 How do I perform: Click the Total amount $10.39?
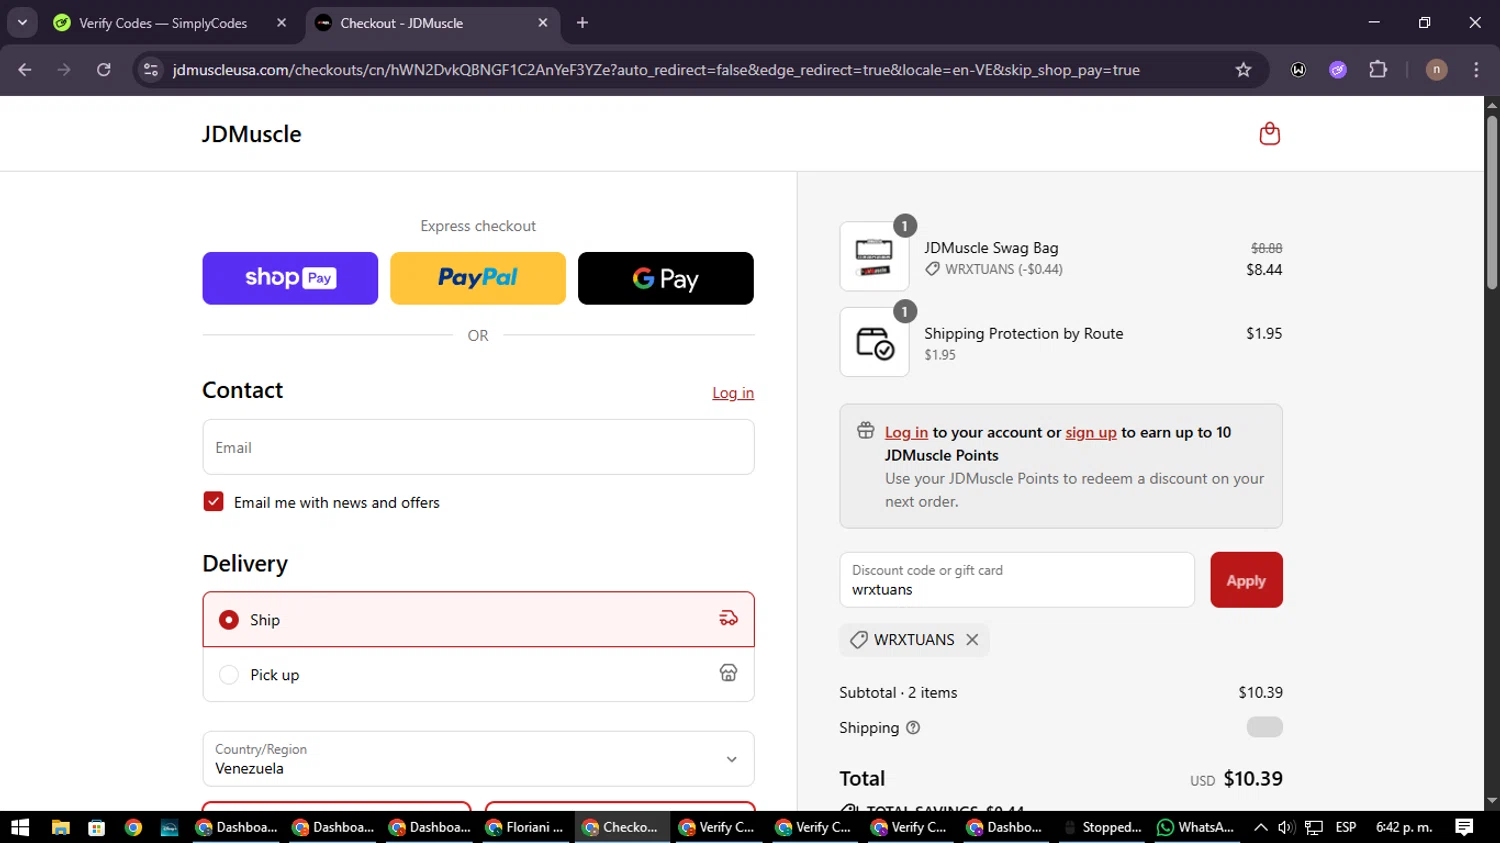(1253, 779)
